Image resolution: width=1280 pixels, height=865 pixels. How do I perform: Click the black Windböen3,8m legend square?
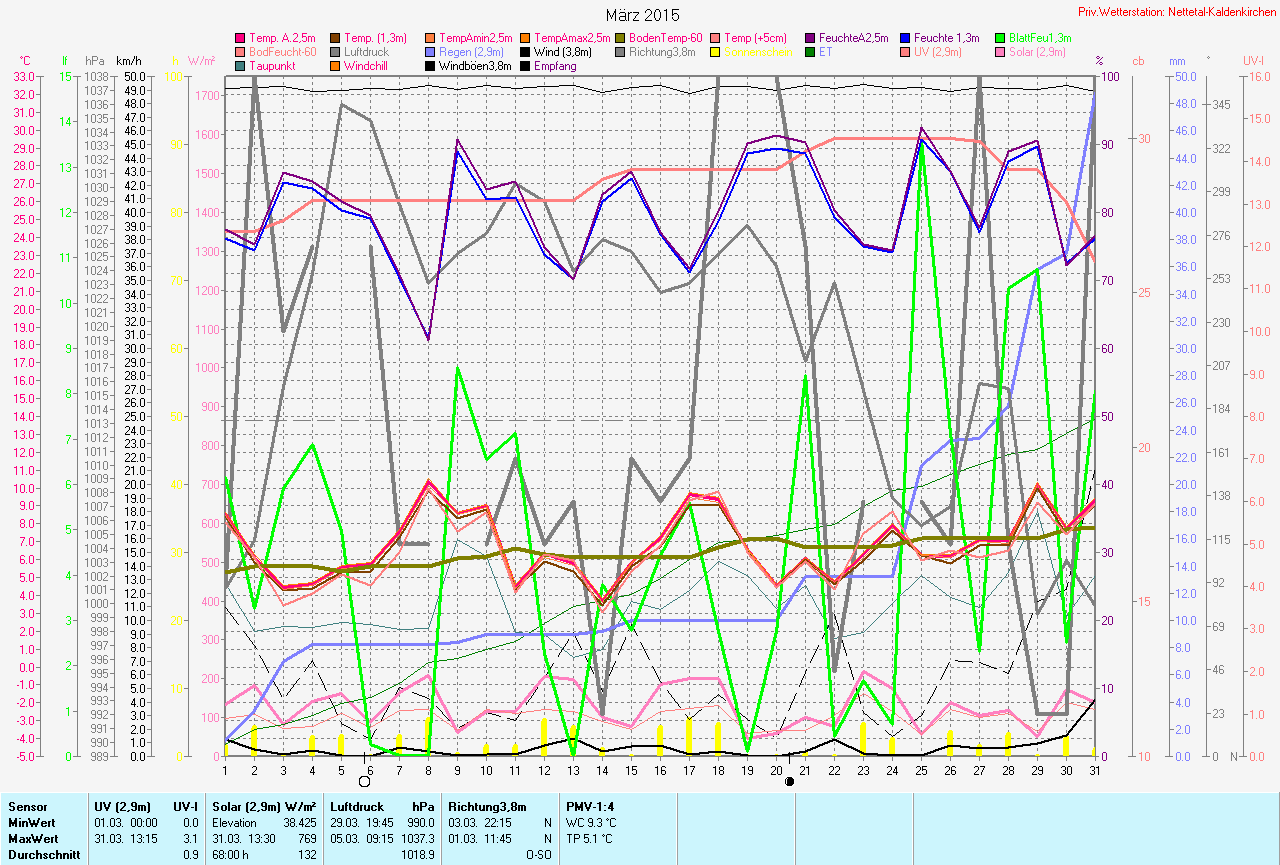point(429,66)
